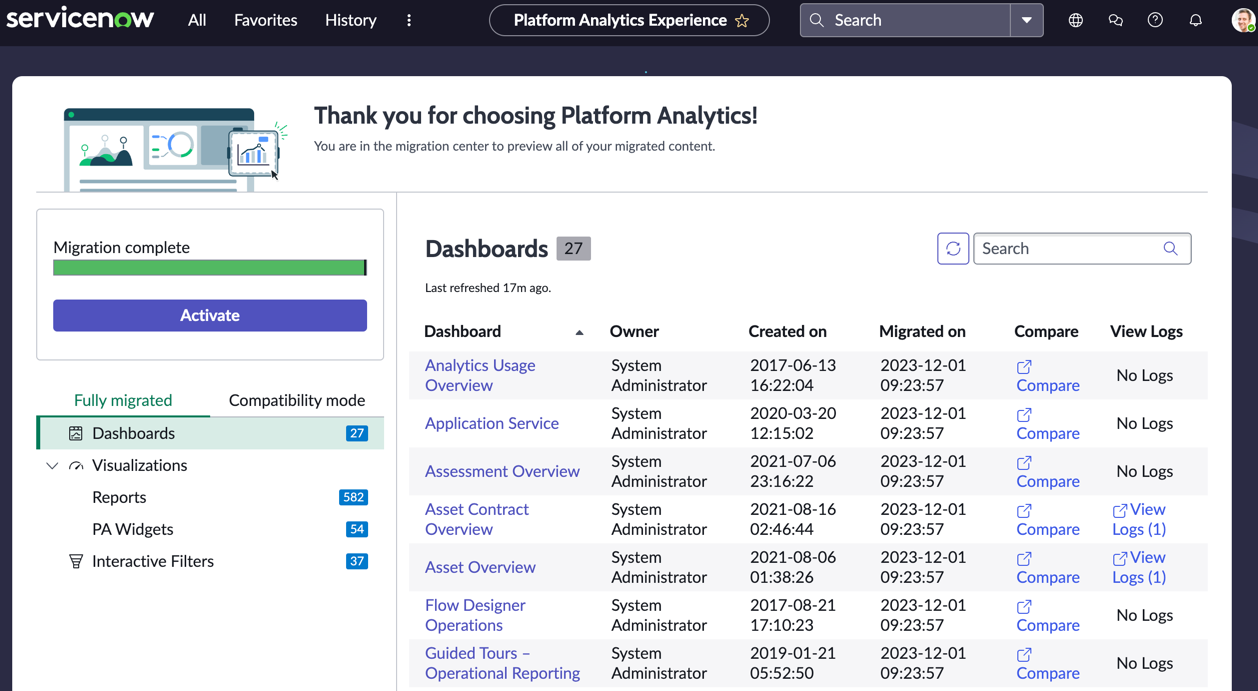Viewport: 1258px width, 691px height.
Task: Open the Application Service dashboard link
Action: 492,423
